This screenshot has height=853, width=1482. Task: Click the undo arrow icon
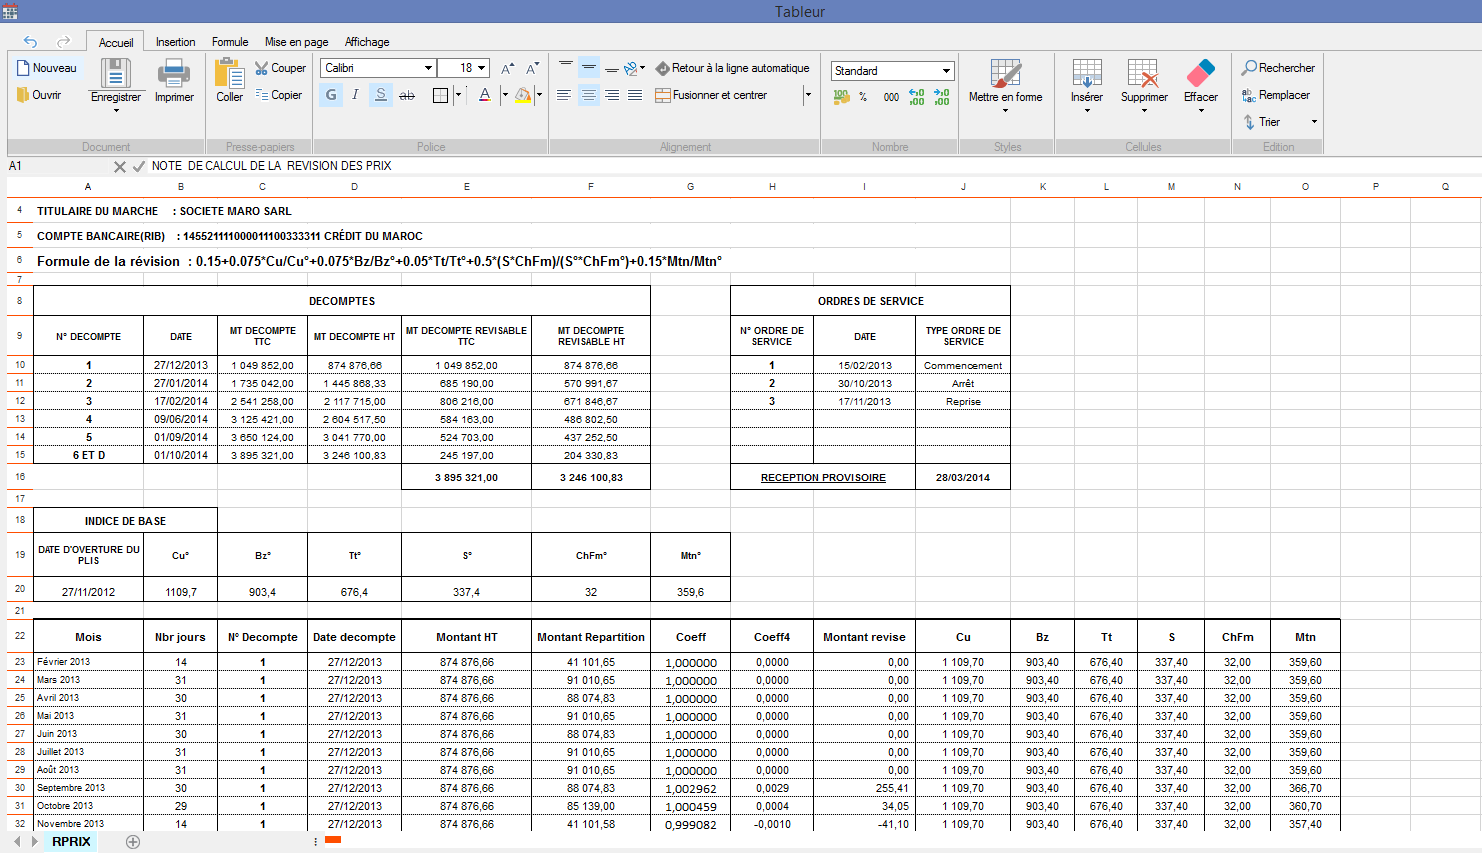coord(30,42)
